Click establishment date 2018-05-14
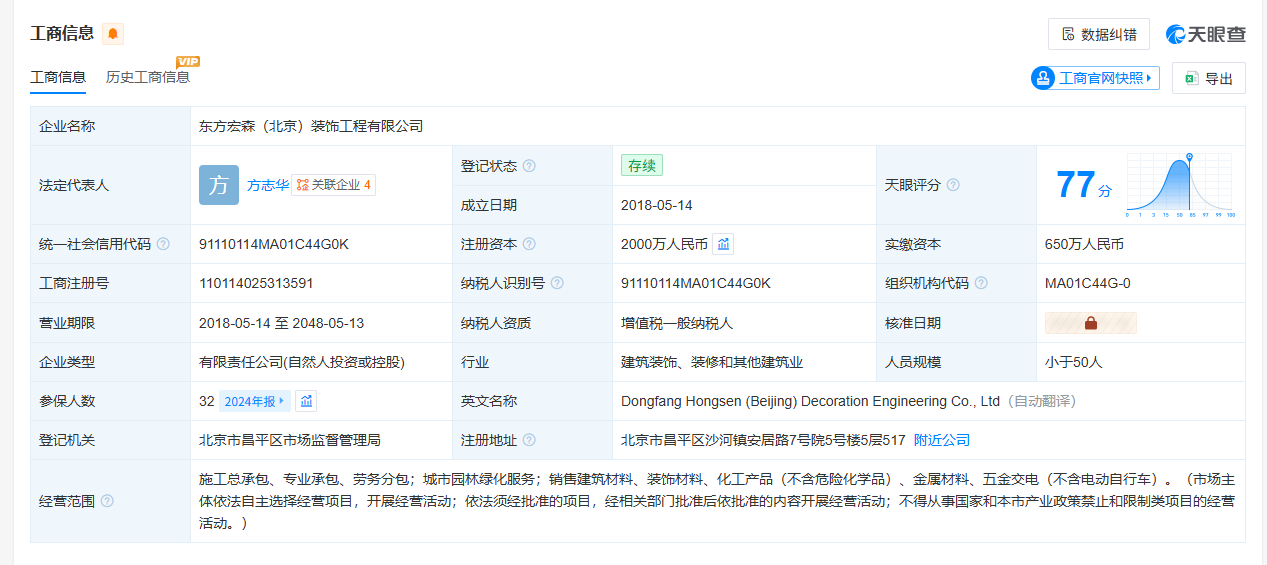 [x=657, y=205]
